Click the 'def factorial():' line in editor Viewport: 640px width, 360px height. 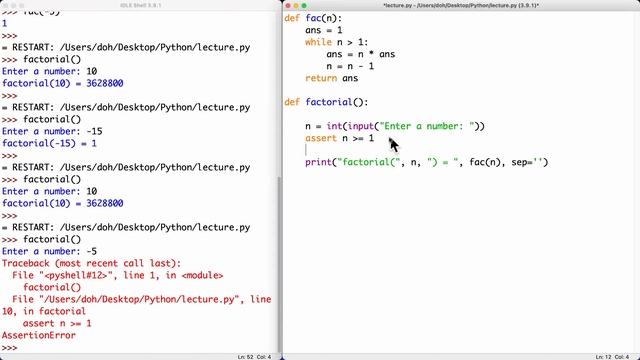point(326,102)
